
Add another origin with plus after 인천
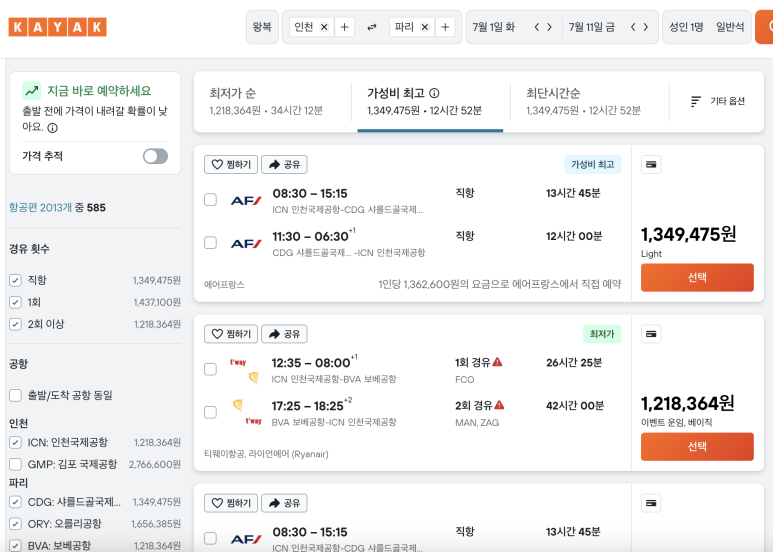pyautogui.click(x=345, y=27)
